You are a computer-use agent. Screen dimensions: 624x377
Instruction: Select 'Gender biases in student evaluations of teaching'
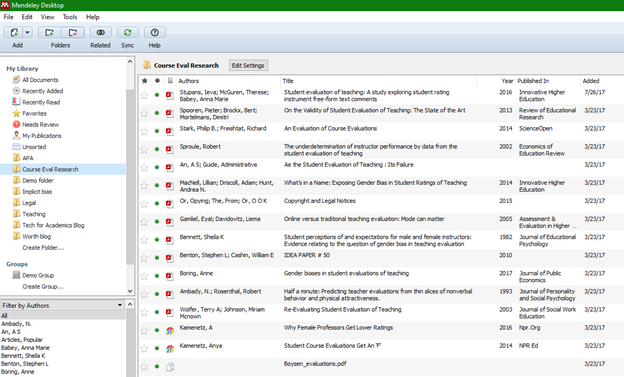pos(346,273)
